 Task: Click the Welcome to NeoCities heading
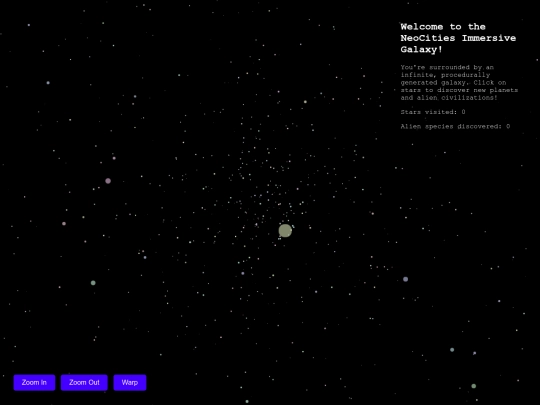pos(458,38)
